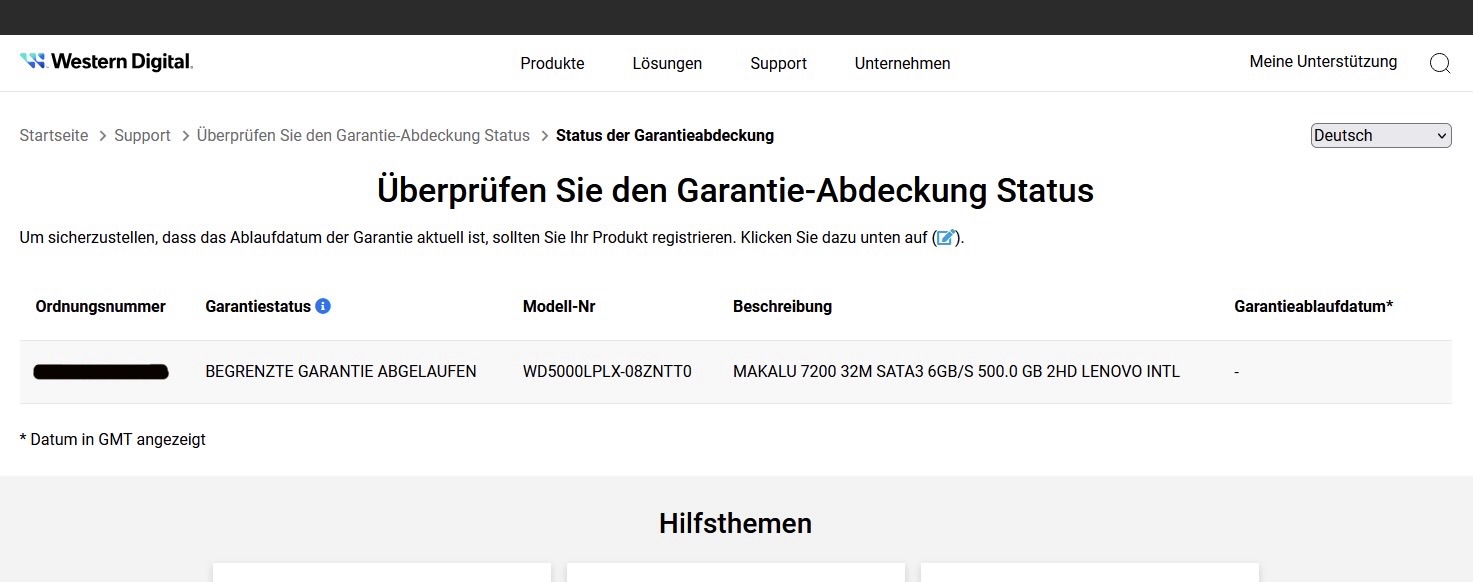Image resolution: width=1473 pixels, height=582 pixels.
Task: Click the product registration edit icon
Action: pos(946,238)
